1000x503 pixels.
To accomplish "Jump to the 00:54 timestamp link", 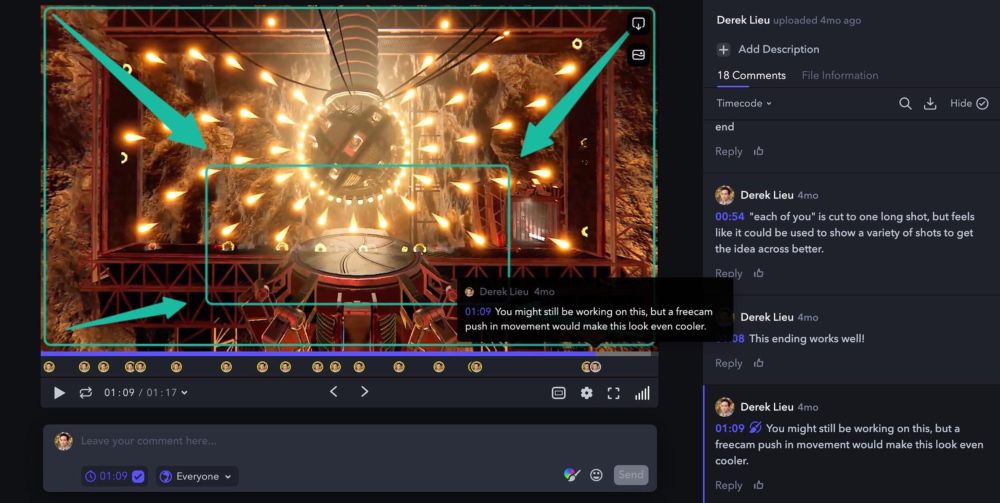I will [729, 217].
